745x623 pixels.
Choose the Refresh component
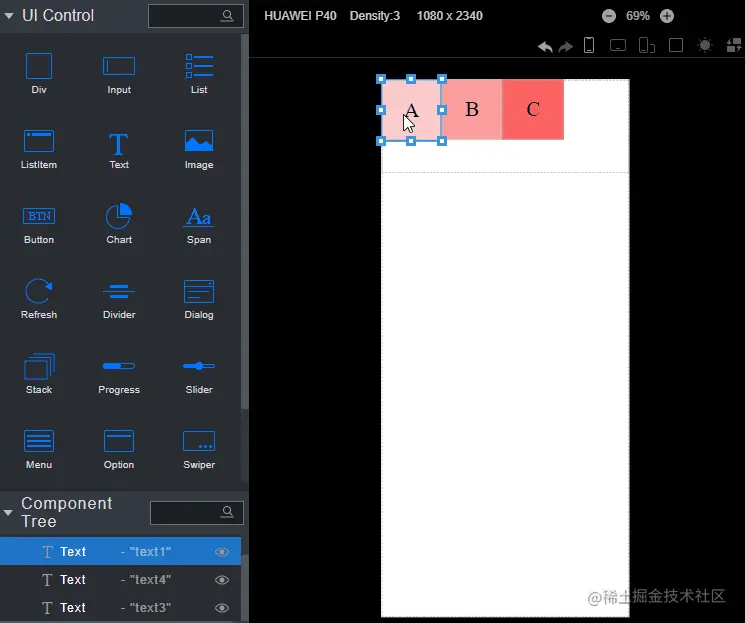[x=38, y=299]
